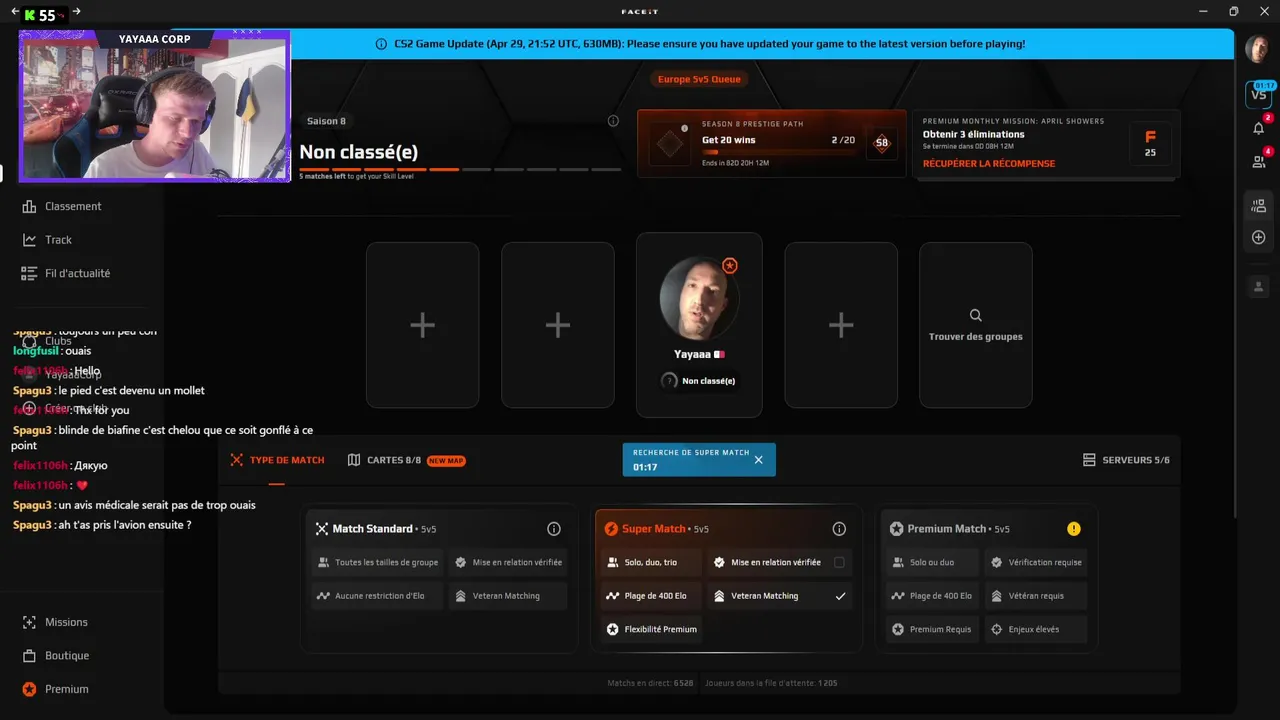Screen dimensions: 1280x720
Task: Click the Saison 8 info icon
Action: (613, 121)
